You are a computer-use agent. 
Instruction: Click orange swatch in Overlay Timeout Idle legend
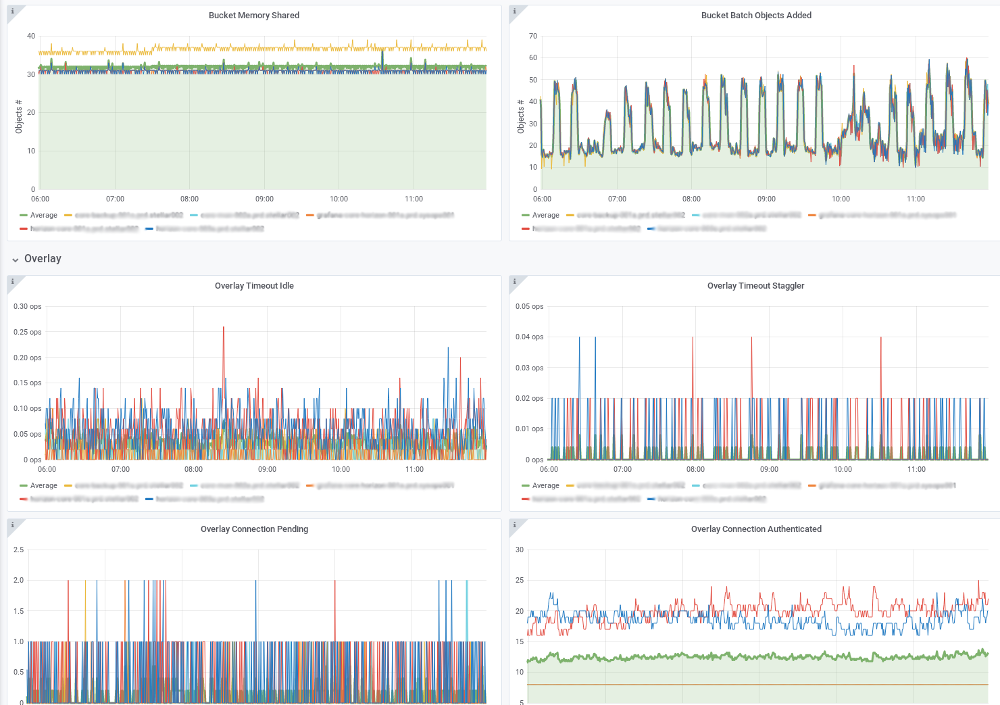[310, 486]
